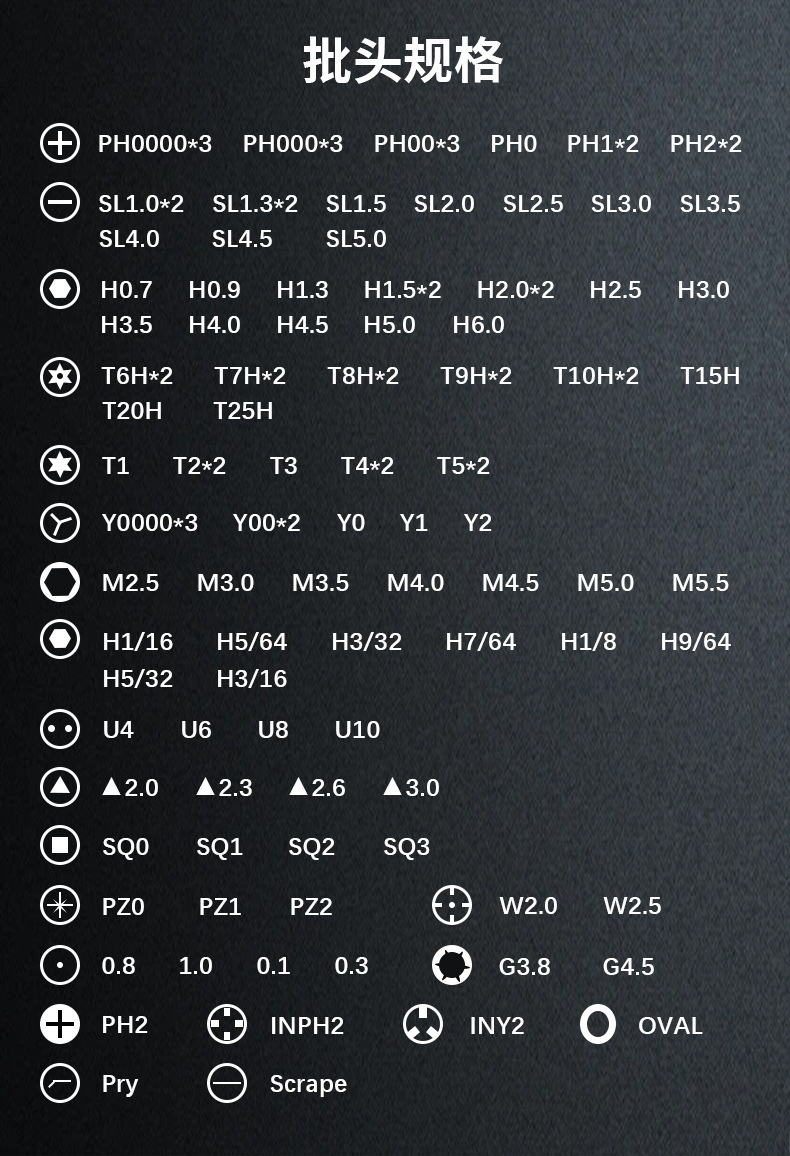
Task: Click the two-dot U-type icon beside U4
Action: [x=60, y=729]
